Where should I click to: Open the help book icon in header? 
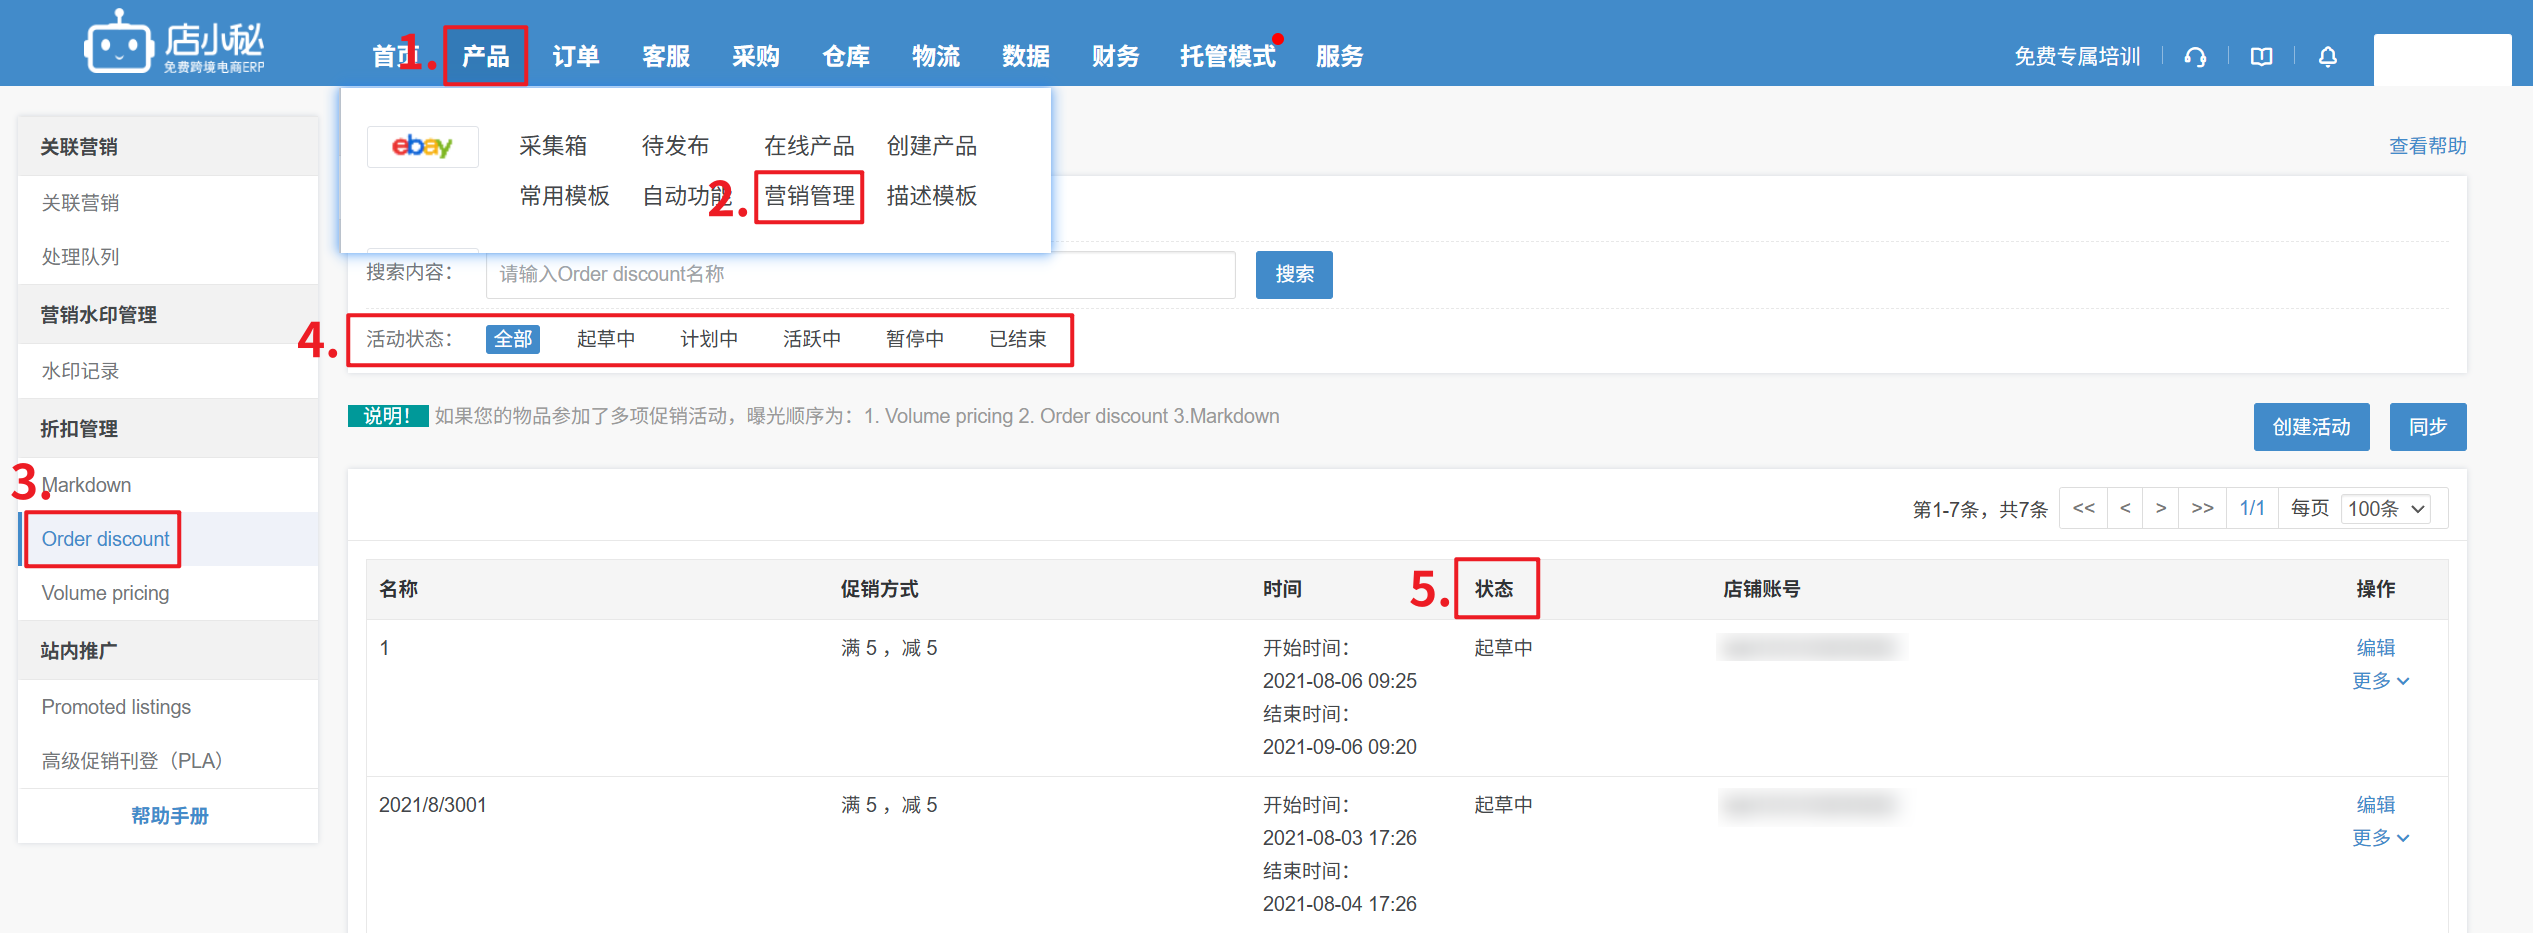click(2261, 57)
